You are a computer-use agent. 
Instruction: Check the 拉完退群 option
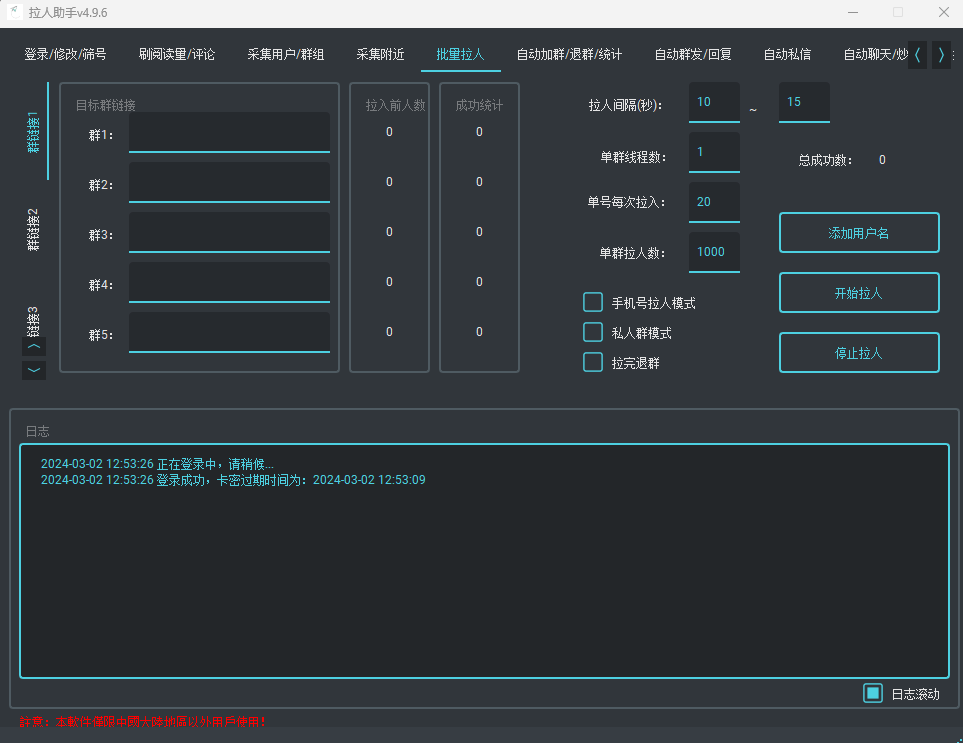coord(593,363)
